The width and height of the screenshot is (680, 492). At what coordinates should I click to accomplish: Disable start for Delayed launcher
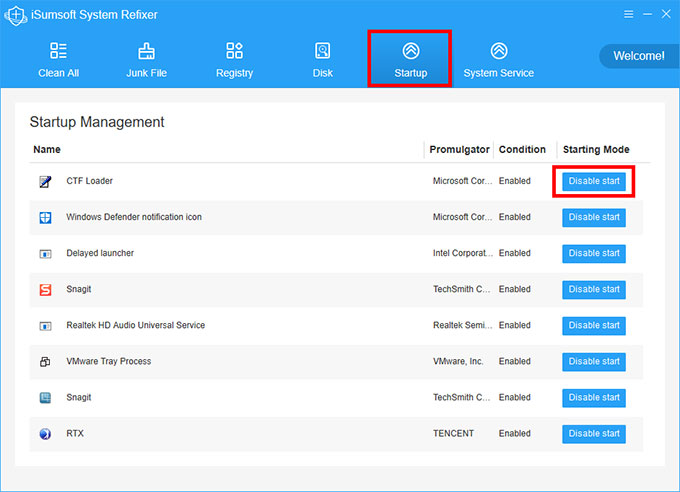click(594, 253)
